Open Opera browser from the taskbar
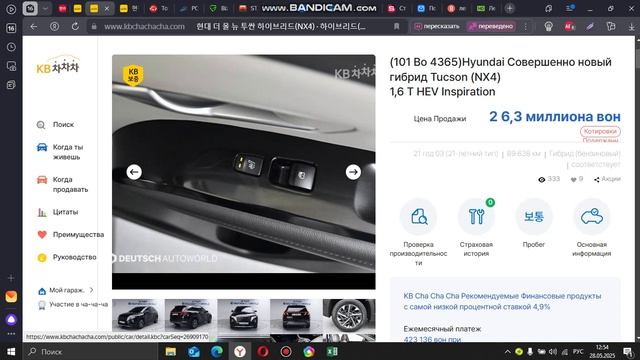640x360 pixels. point(263,351)
